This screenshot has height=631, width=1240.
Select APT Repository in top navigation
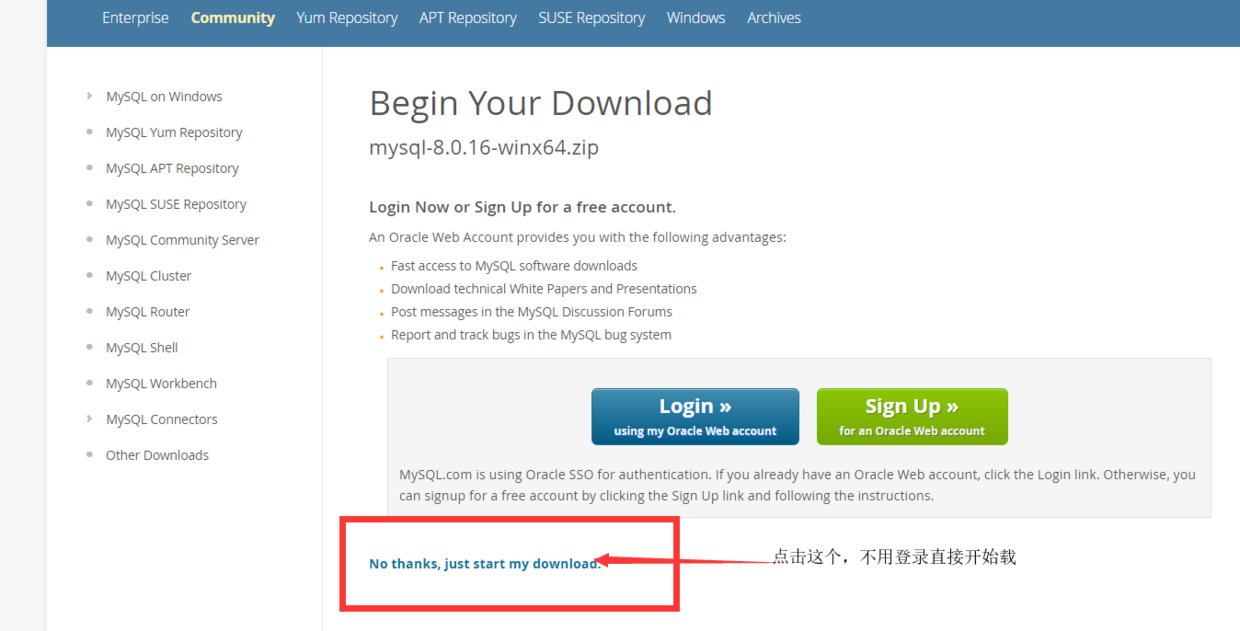[x=468, y=18]
